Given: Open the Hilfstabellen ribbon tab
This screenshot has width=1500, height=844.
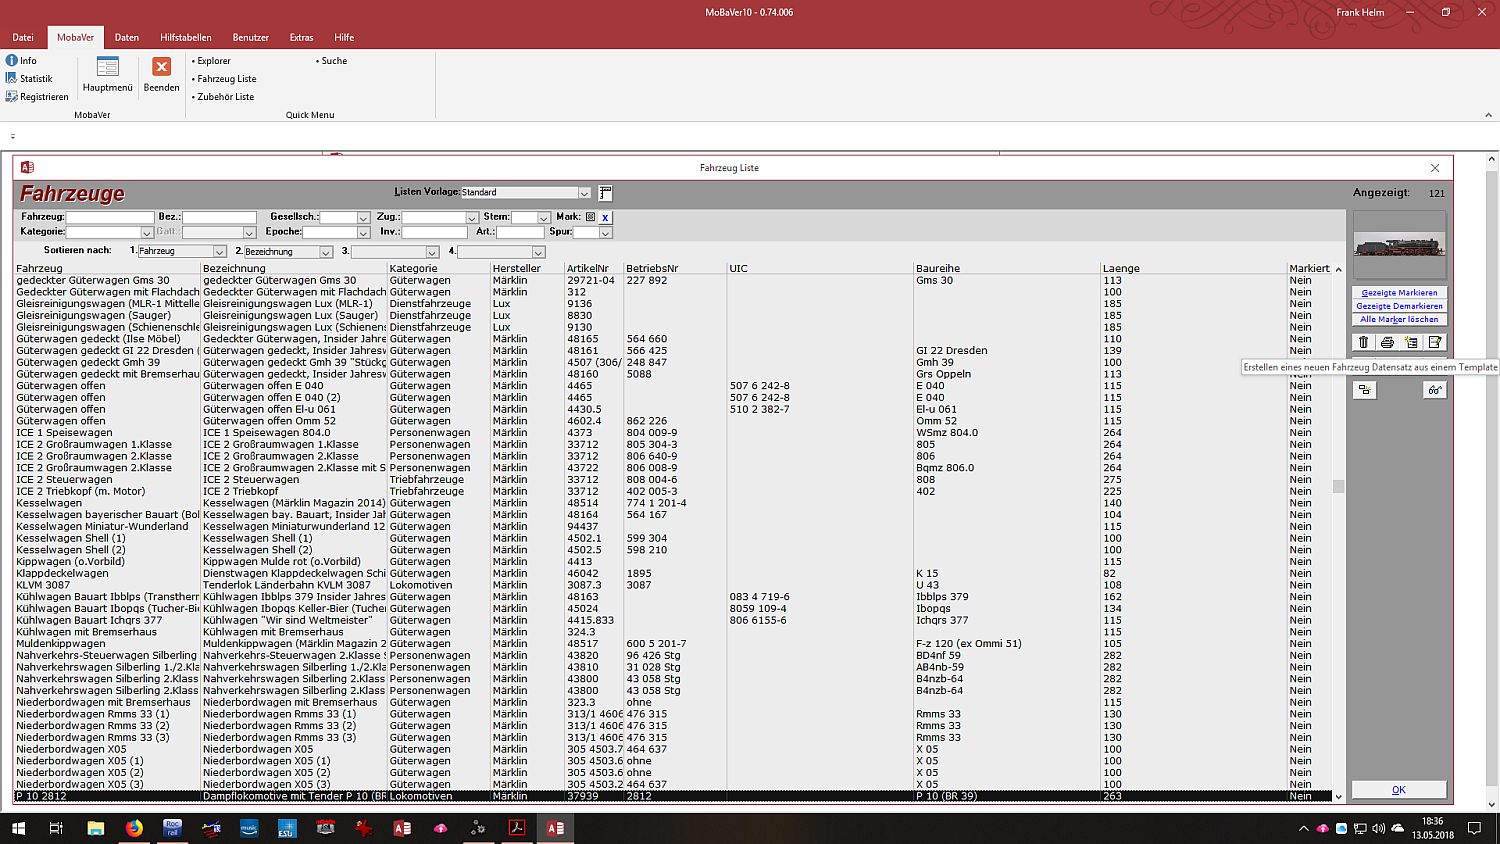Looking at the screenshot, I should 186,38.
